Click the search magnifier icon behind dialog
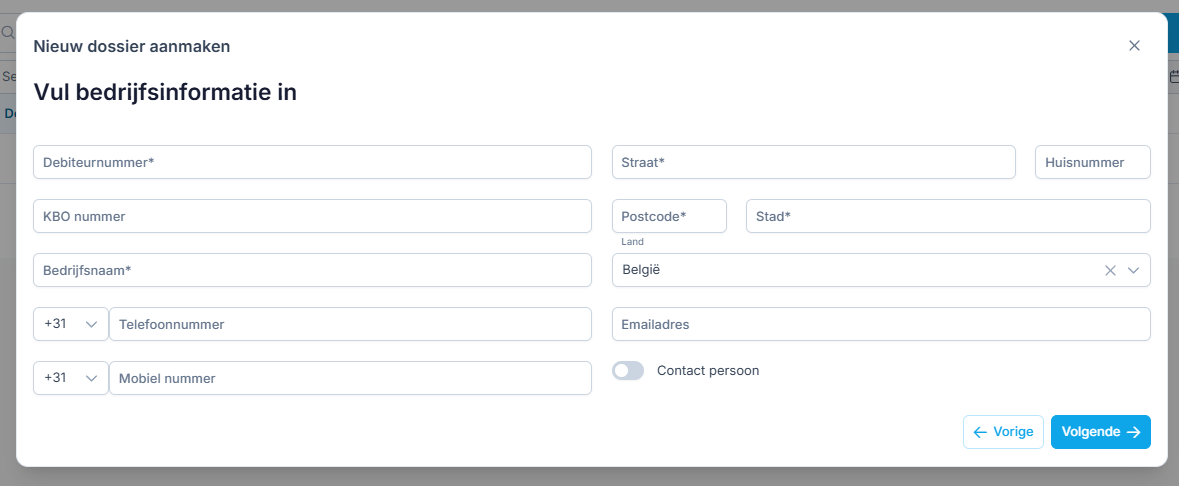Image resolution: width=1179 pixels, height=486 pixels. [x=7, y=33]
